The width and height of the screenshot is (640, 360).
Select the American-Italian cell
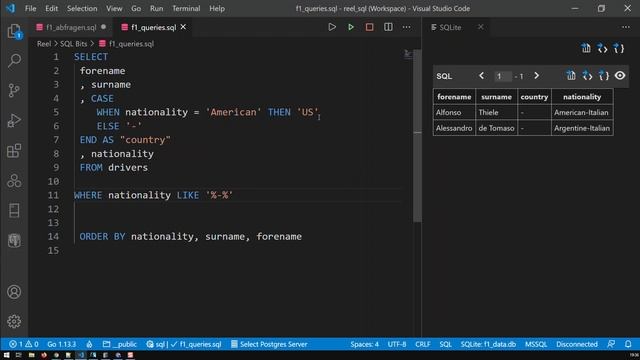pyautogui.click(x=582, y=112)
